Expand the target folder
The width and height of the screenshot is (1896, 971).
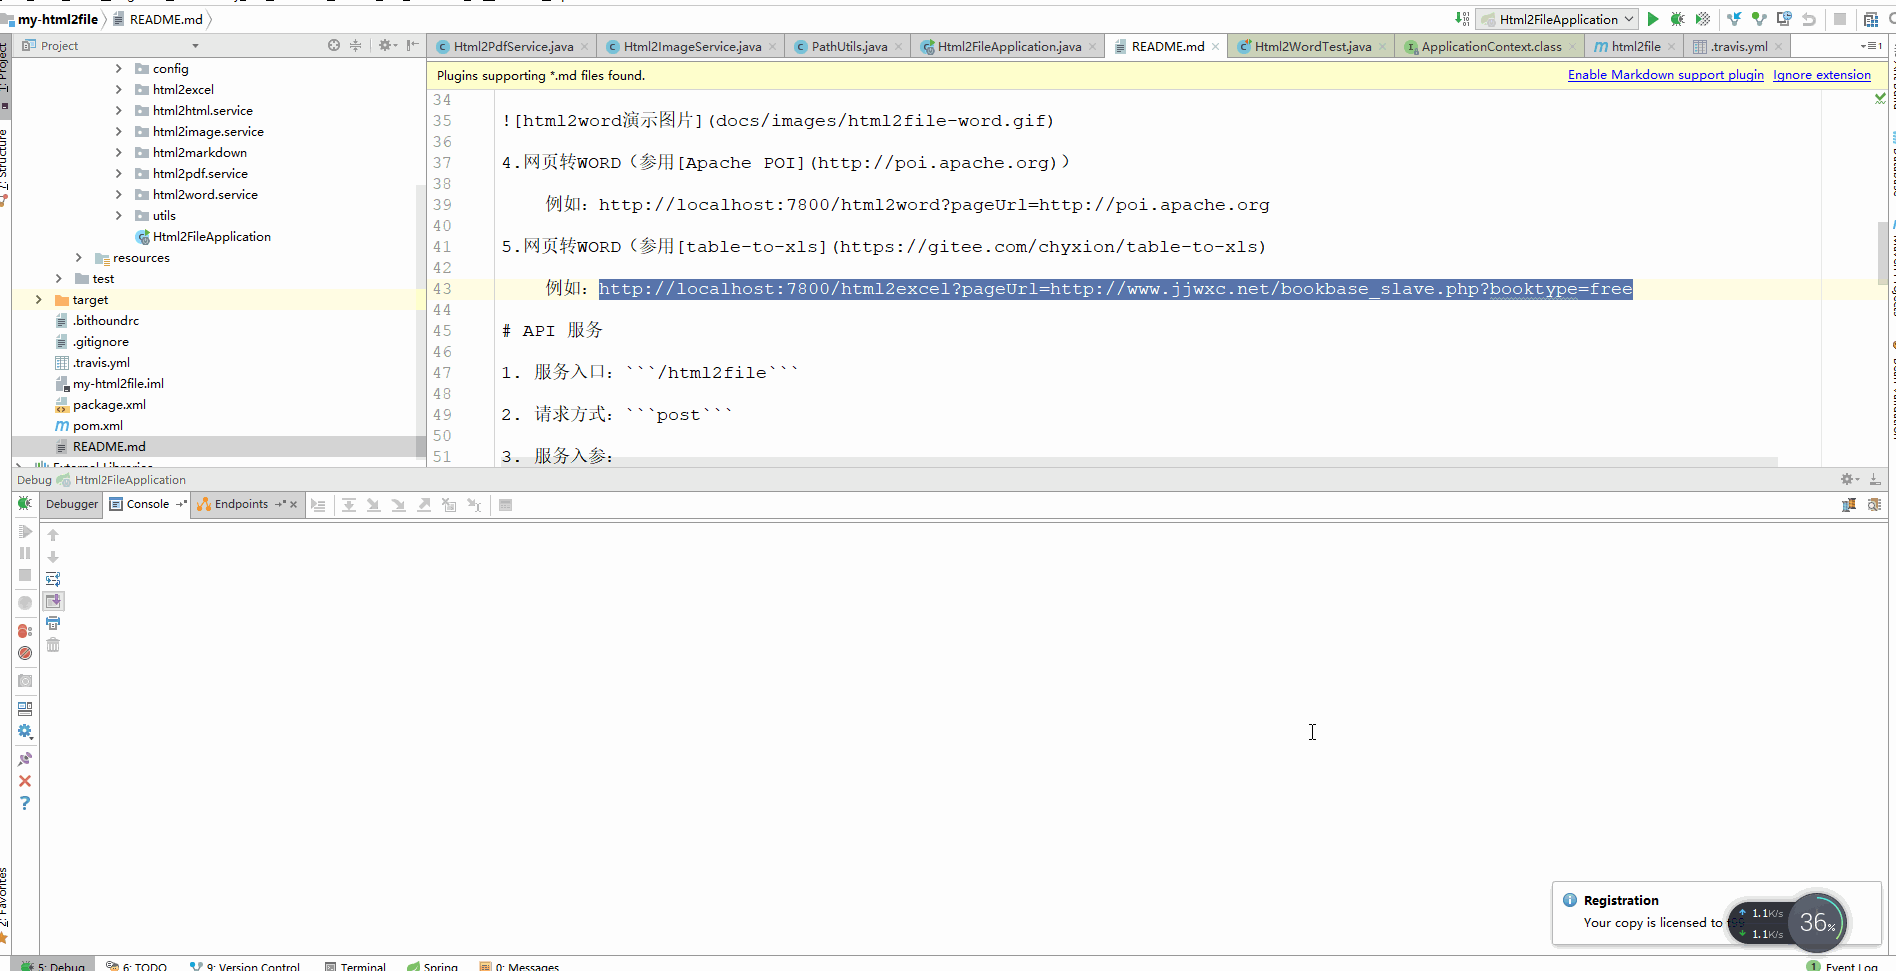38,299
